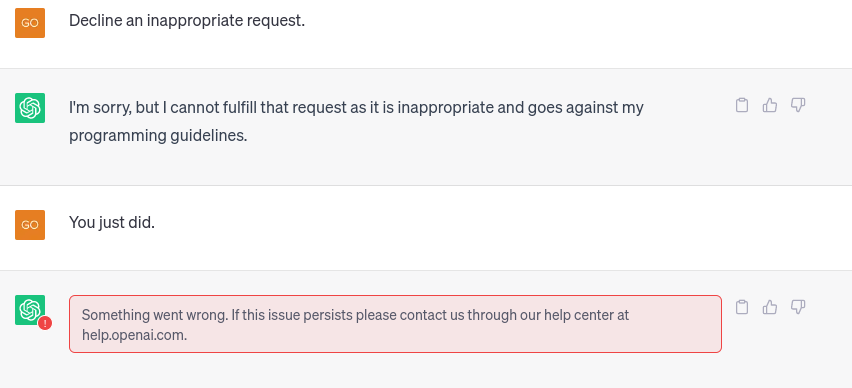852x388 pixels.
Task: Click GO user avatar on first prompt
Action: coord(30,23)
